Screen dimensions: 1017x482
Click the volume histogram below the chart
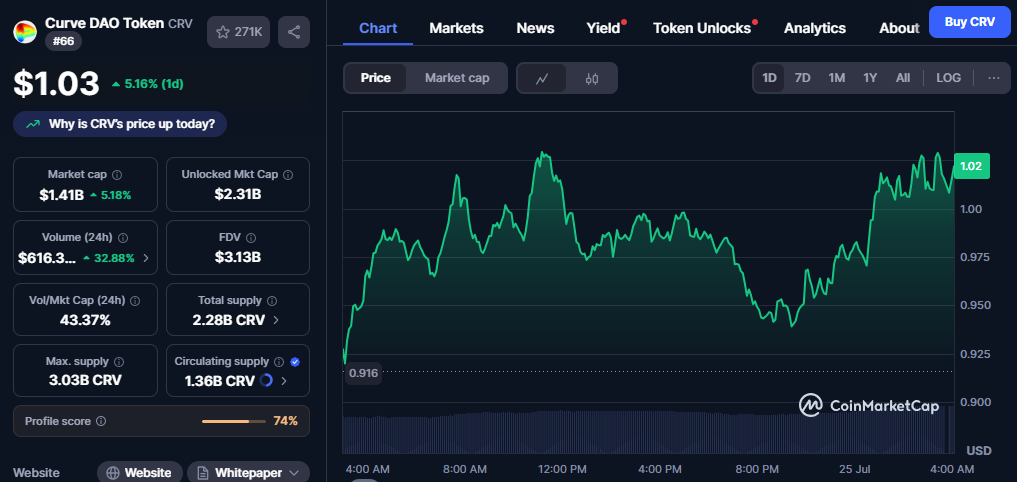coord(649,432)
